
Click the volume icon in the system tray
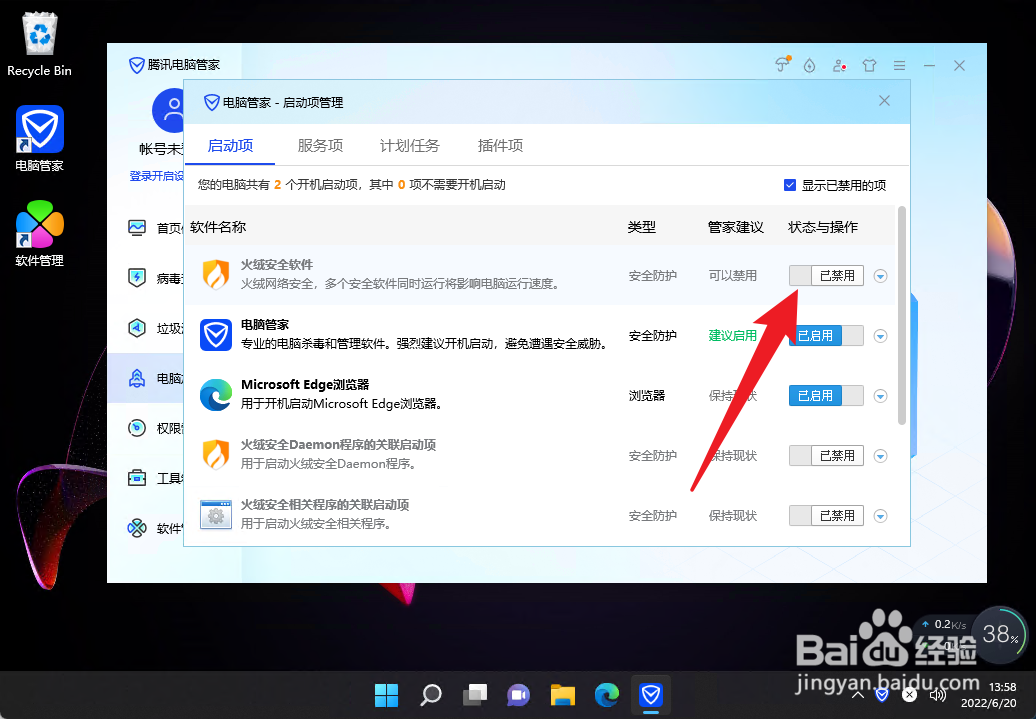pos(938,695)
